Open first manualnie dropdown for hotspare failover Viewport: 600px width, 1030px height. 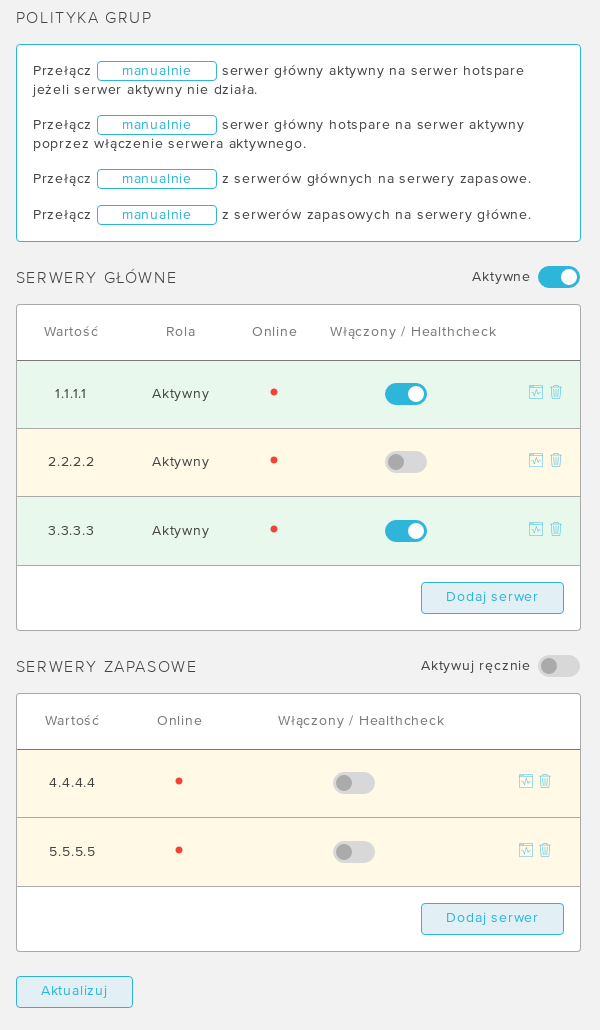156,71
